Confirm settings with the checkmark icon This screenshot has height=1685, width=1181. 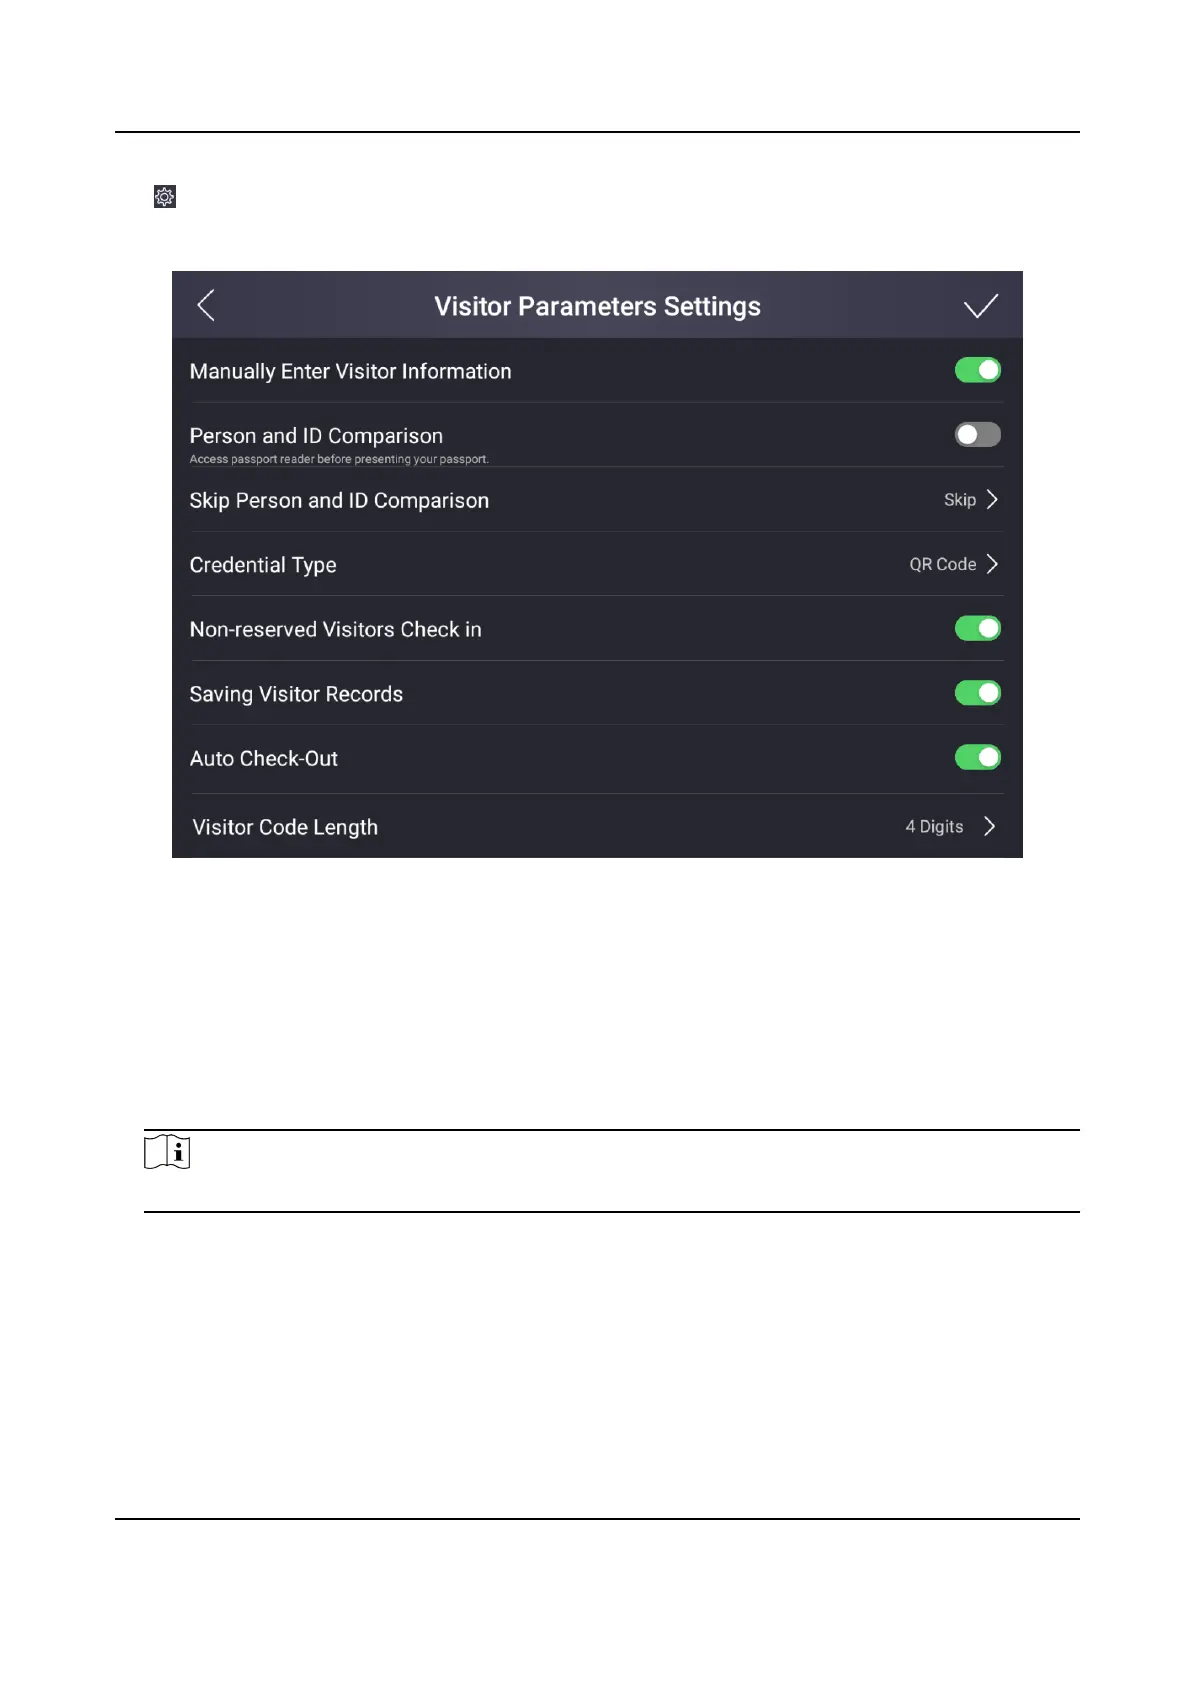pyautogui.click(x=980, y=306)
